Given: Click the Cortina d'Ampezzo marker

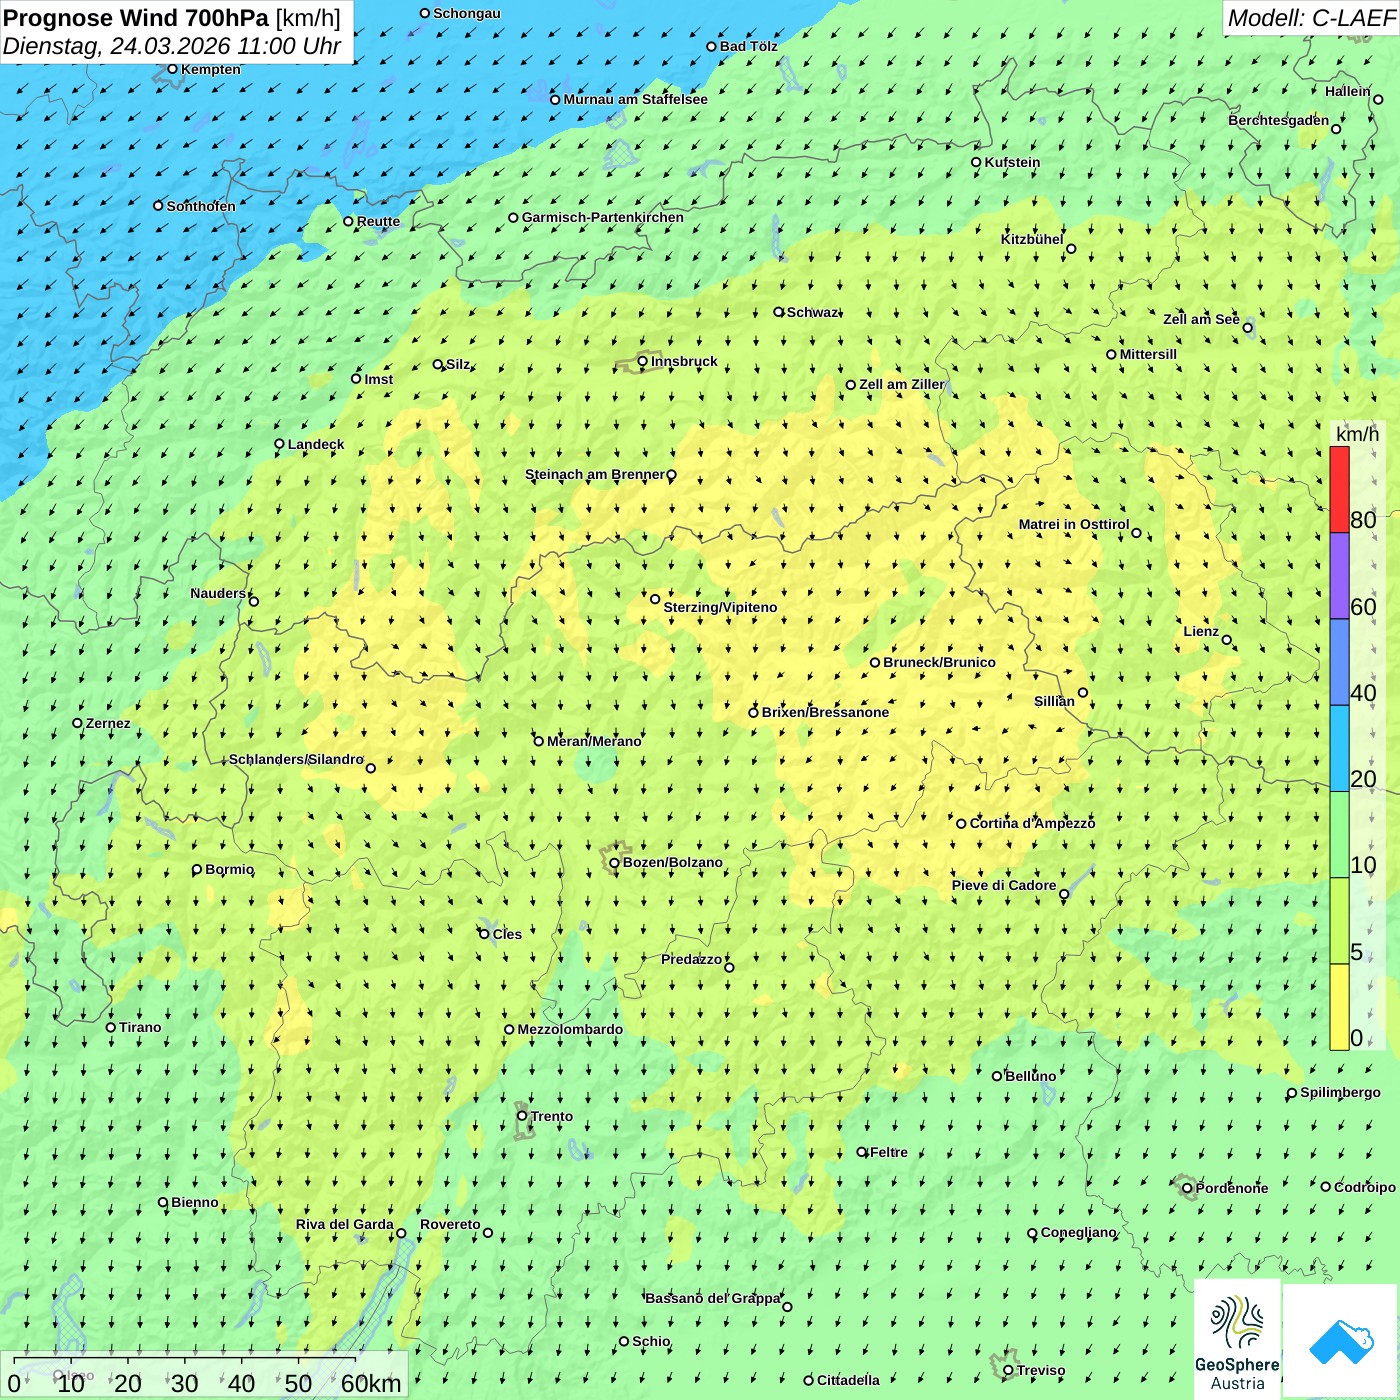Looking at the screenshot, I should [x=961, y=824].
